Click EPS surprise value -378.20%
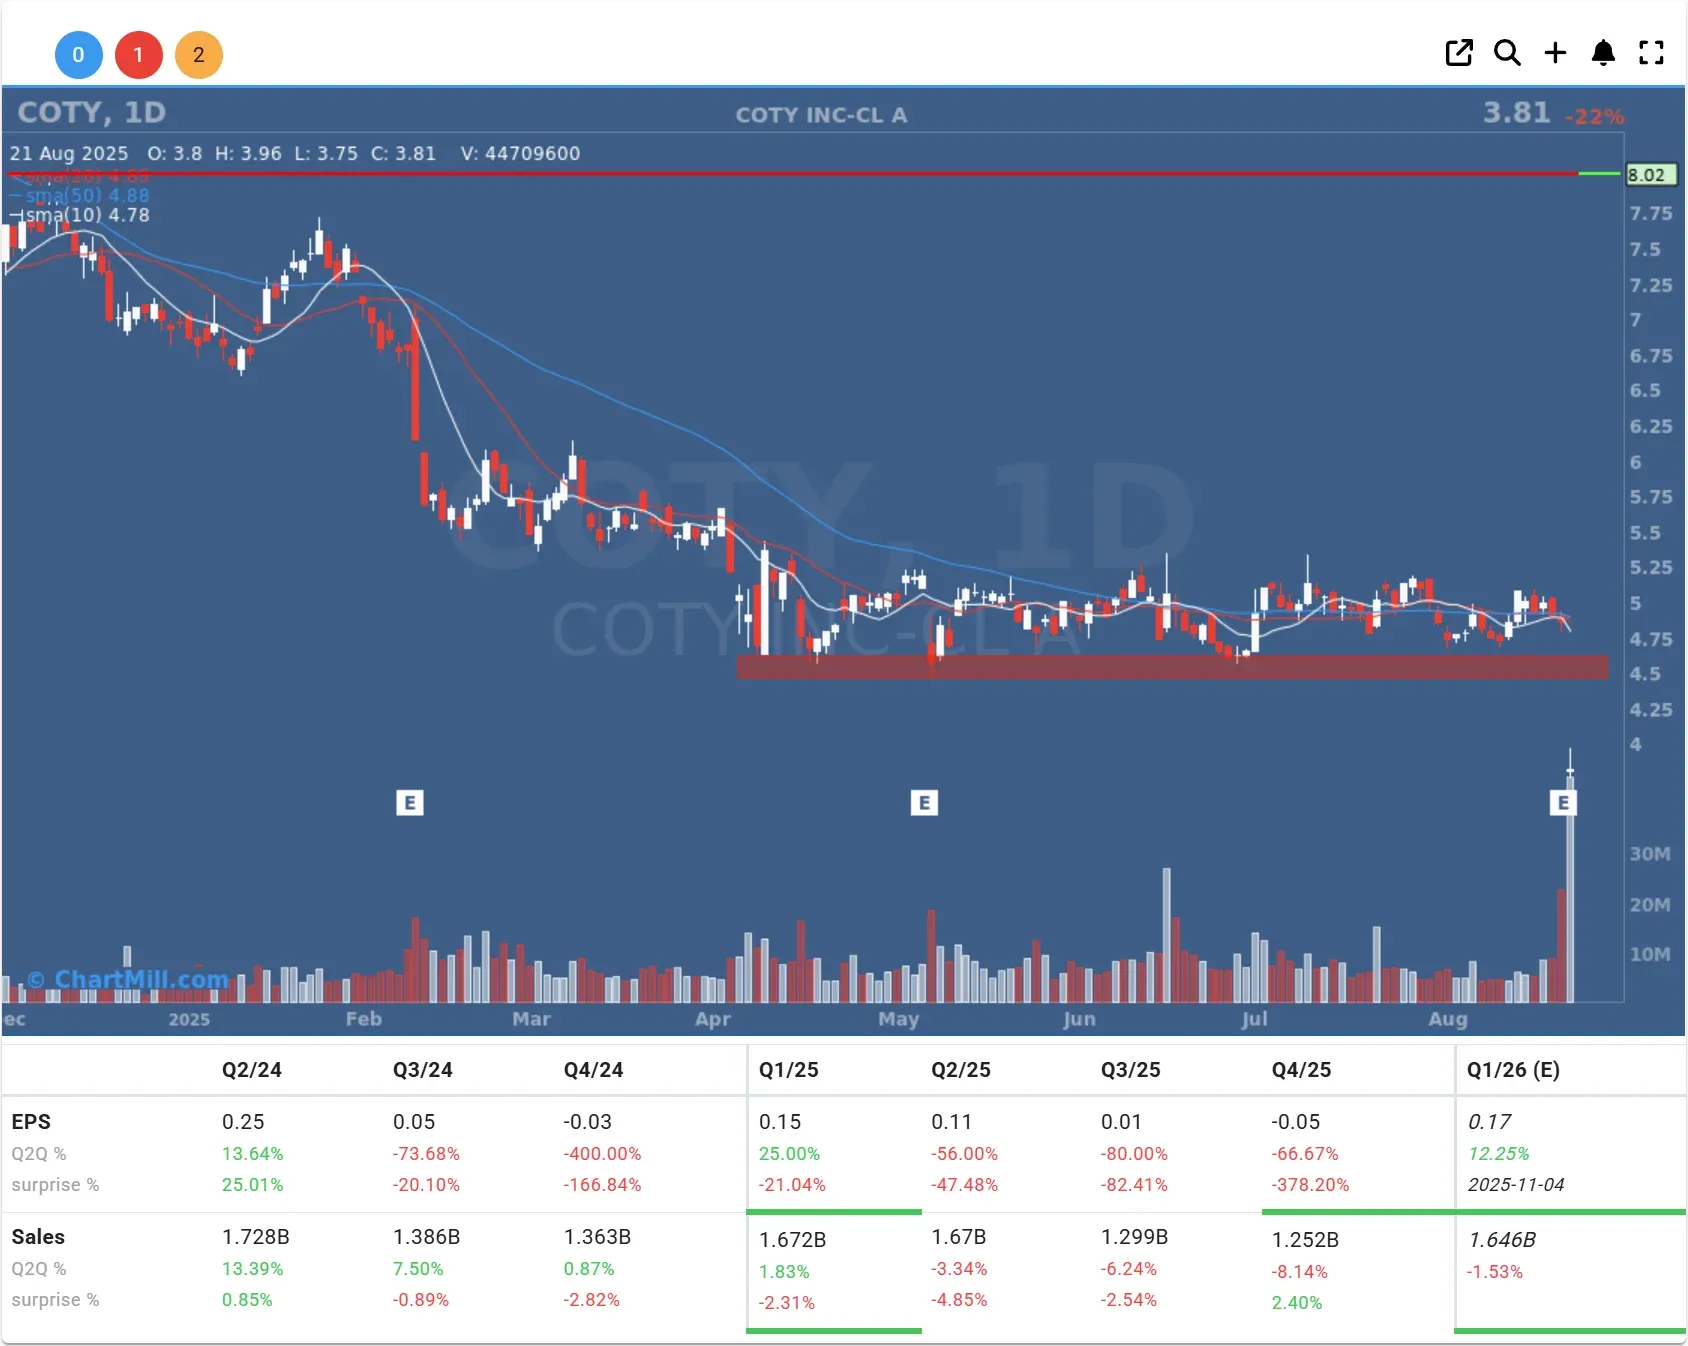The image size is (1688, 1346). [1310, 1185]
